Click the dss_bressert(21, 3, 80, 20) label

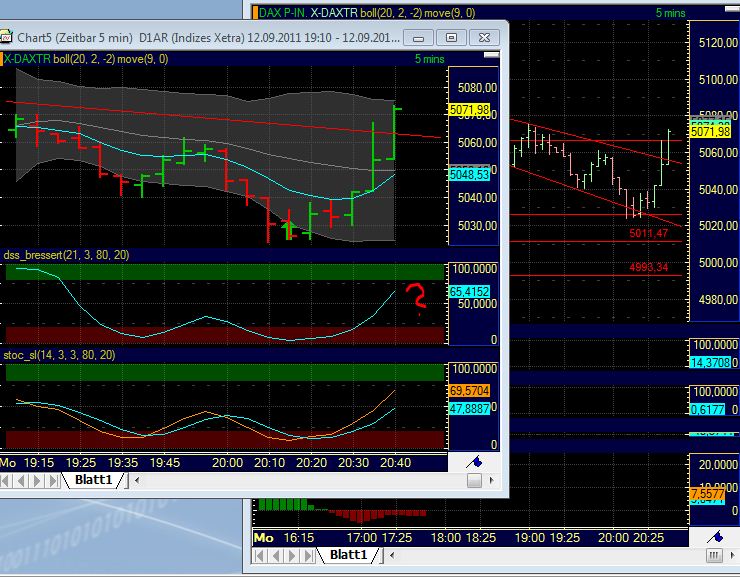[x=67, y=255]
